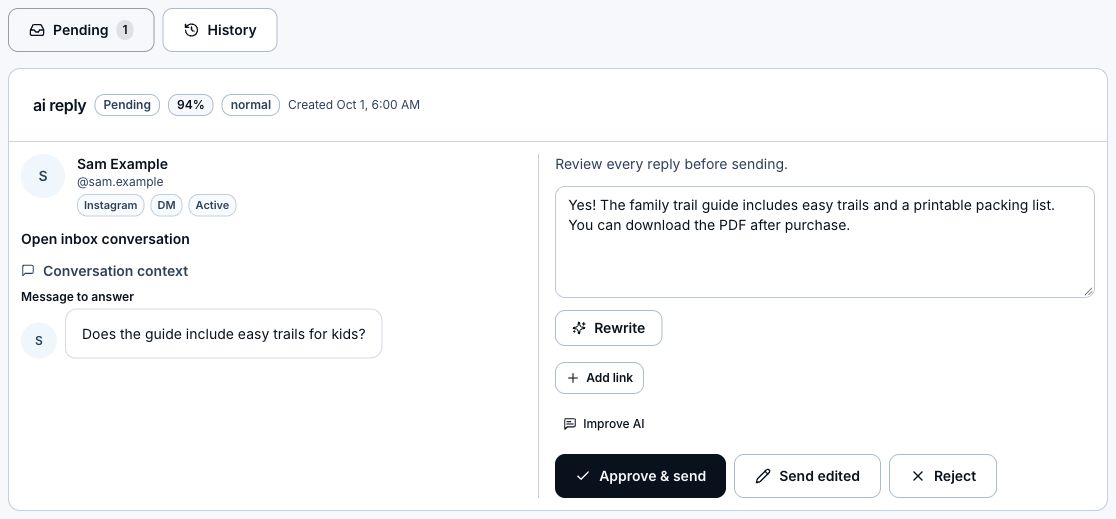This screenshot has width=1116, height=519.
Task: Open inbox conversation link
Action: 105,239
